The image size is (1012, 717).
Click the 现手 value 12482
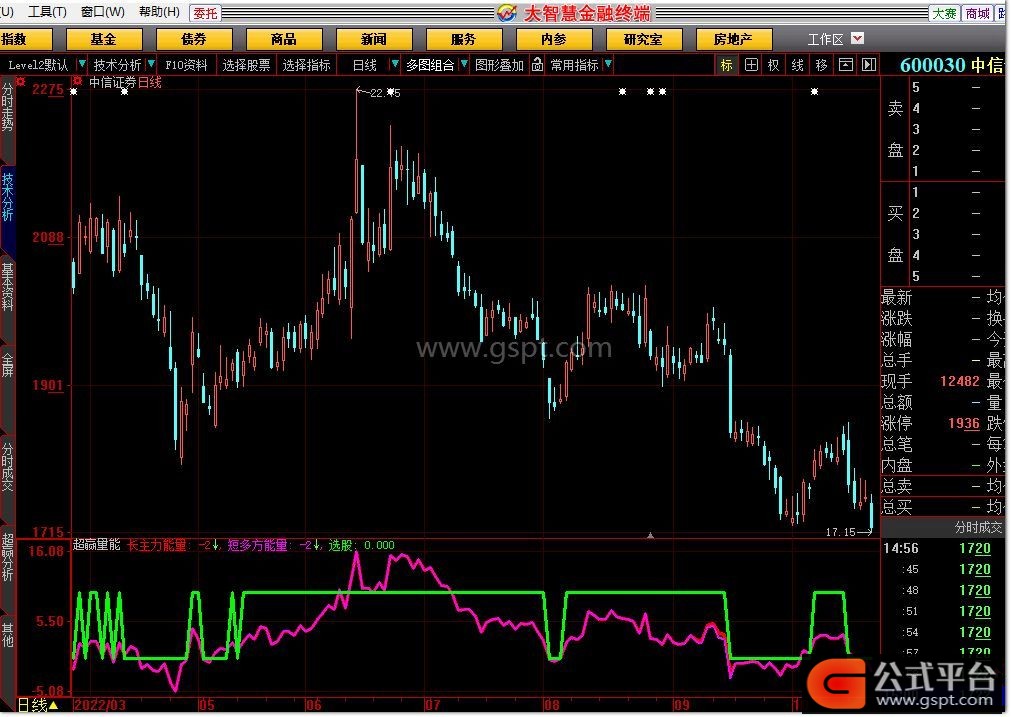(x=960, y=381)
